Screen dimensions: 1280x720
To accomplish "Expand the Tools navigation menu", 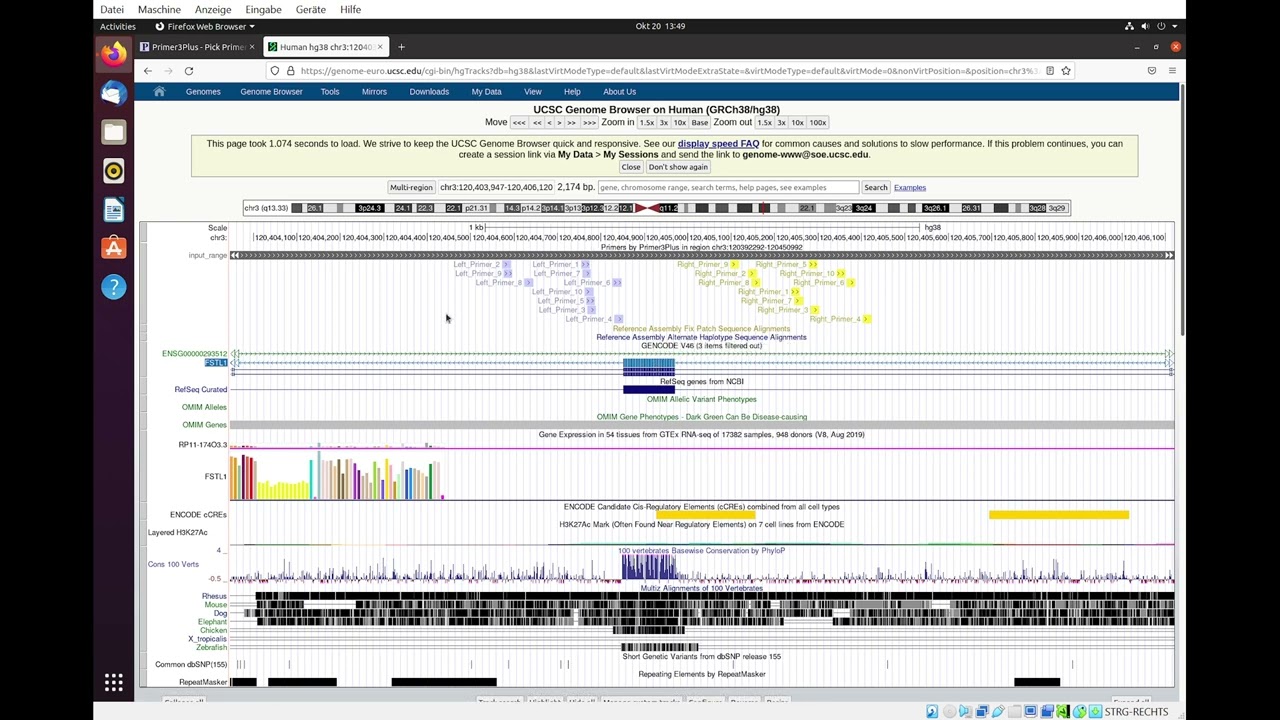I will point(330,91).
